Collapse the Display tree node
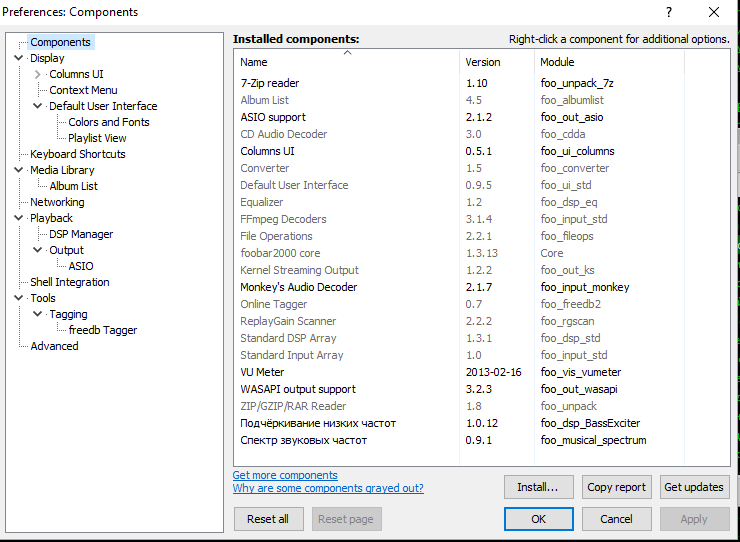The width and height of the screenshot is (740, 542). point(19,58)
